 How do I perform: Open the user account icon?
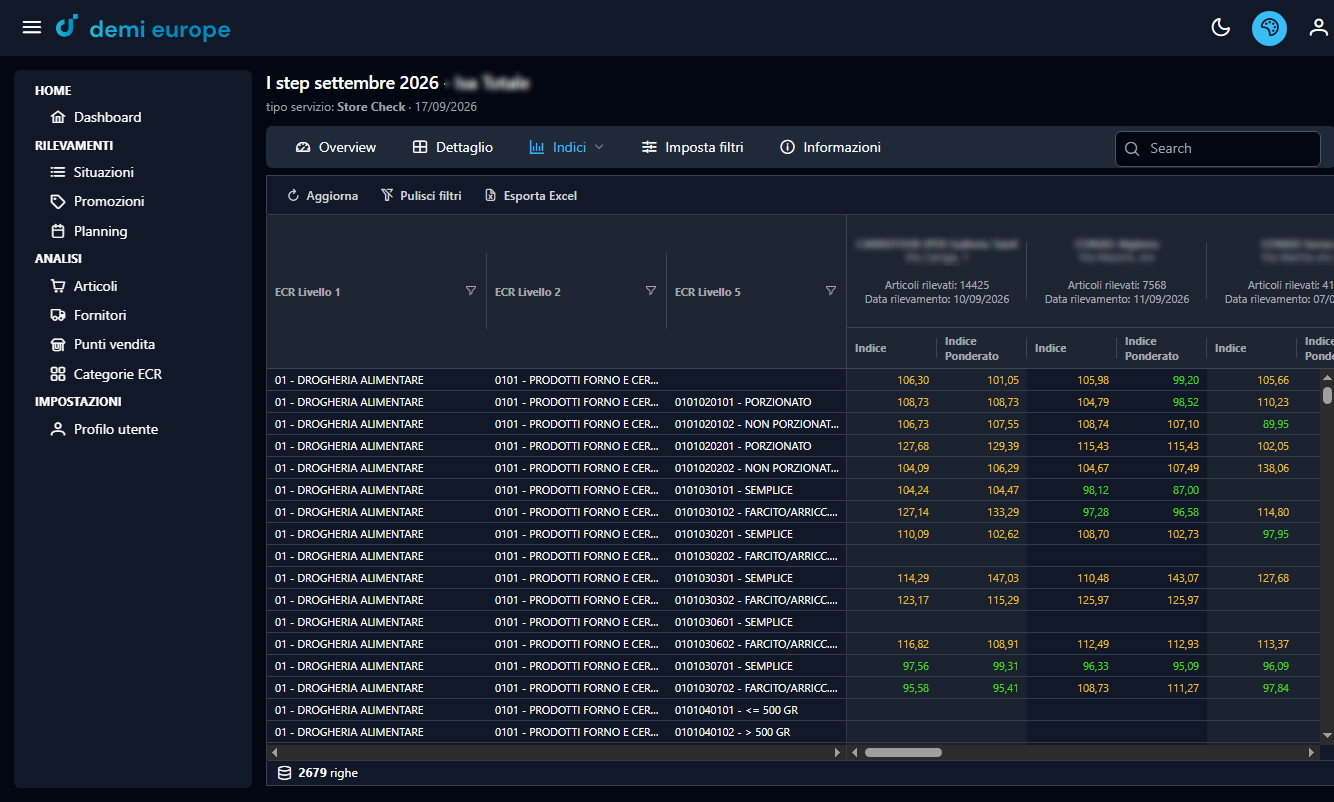[x=1319, y=28]
